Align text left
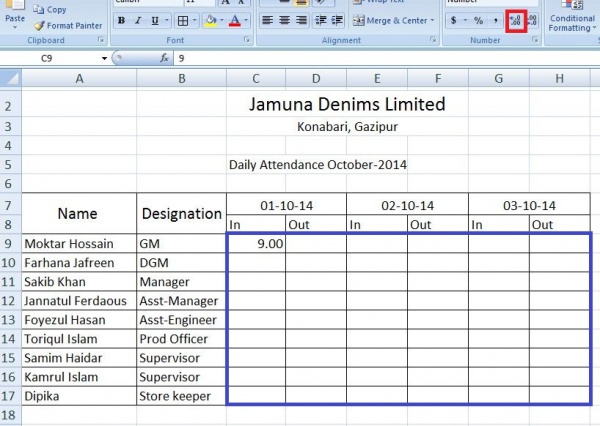The width and height of the screenshot is (600, 426). (267, 20)
